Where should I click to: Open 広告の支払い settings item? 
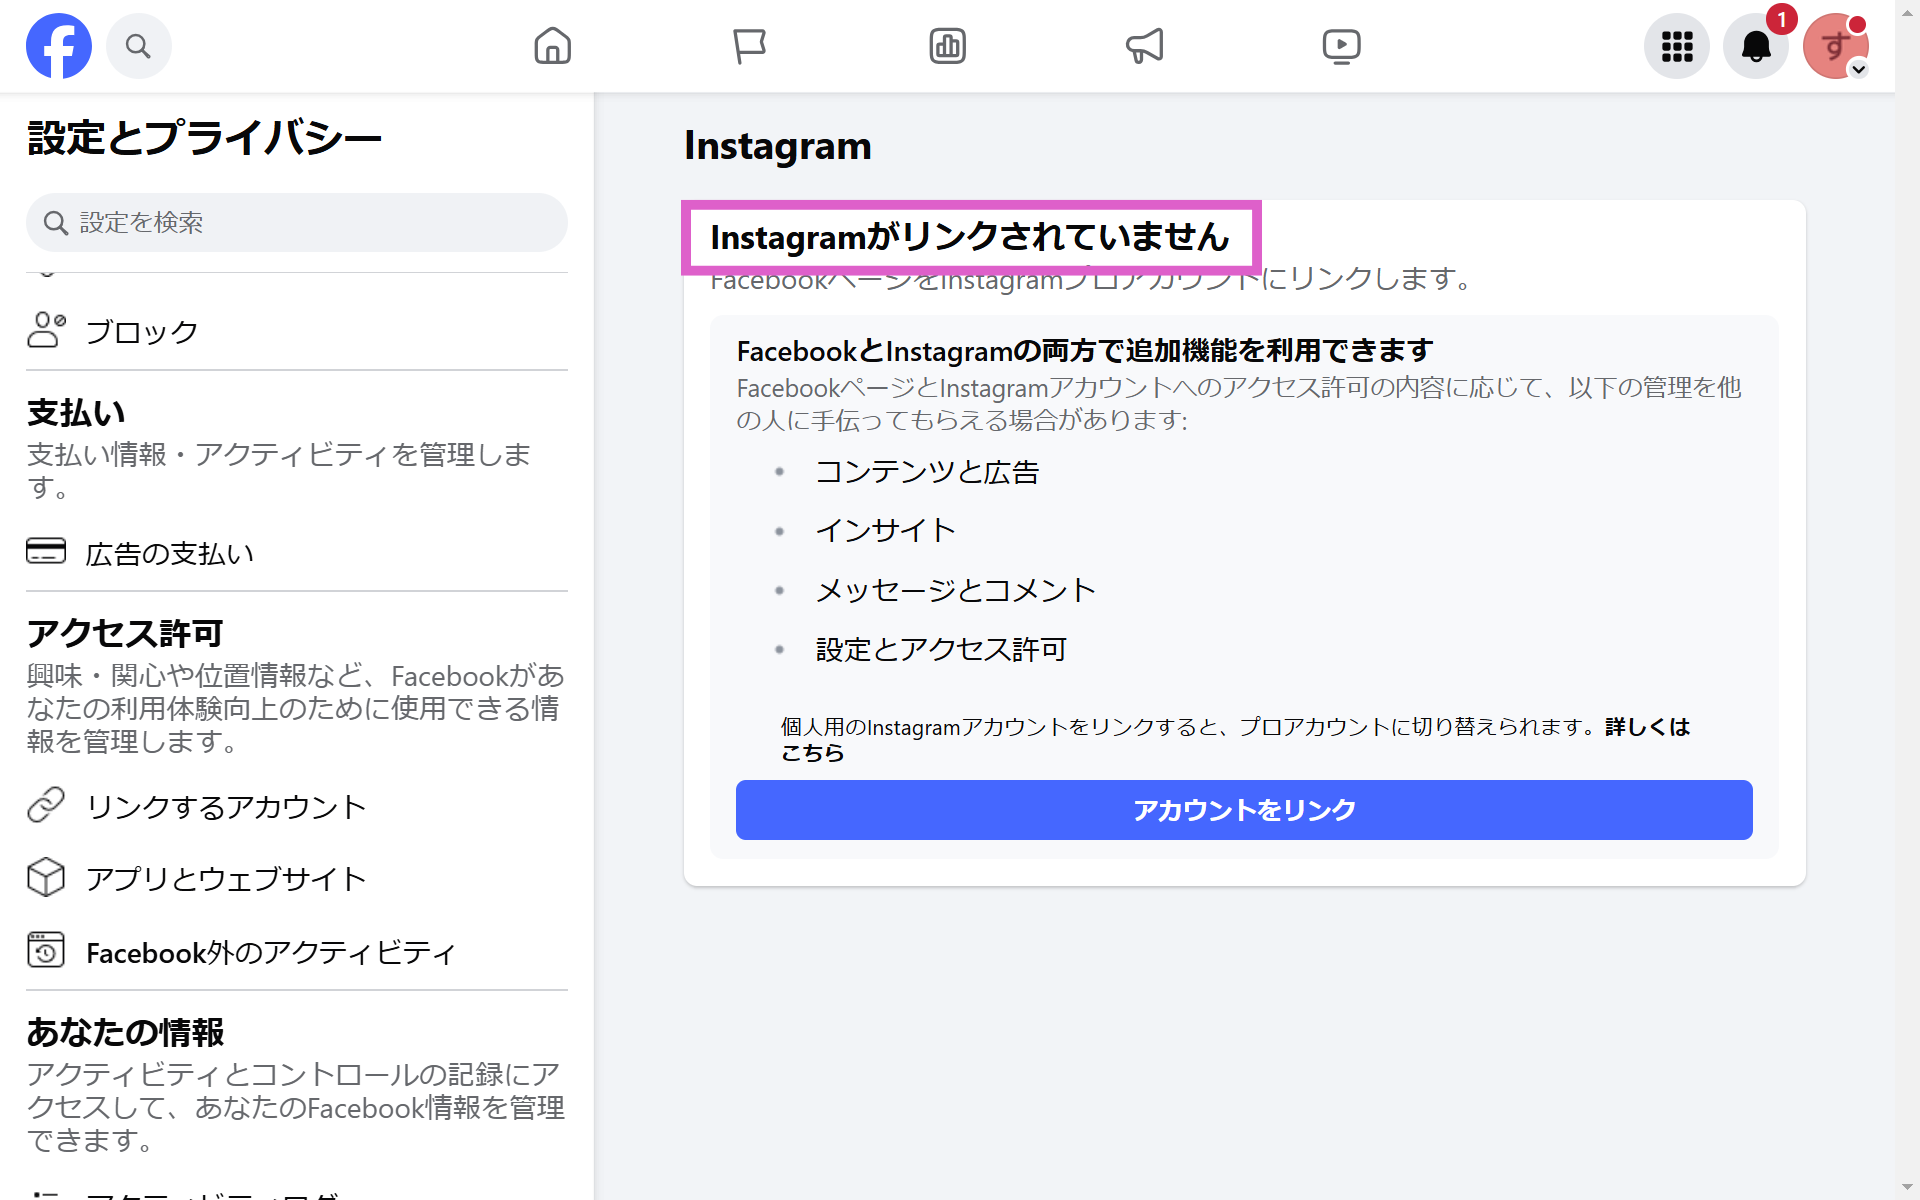[169, 553]
